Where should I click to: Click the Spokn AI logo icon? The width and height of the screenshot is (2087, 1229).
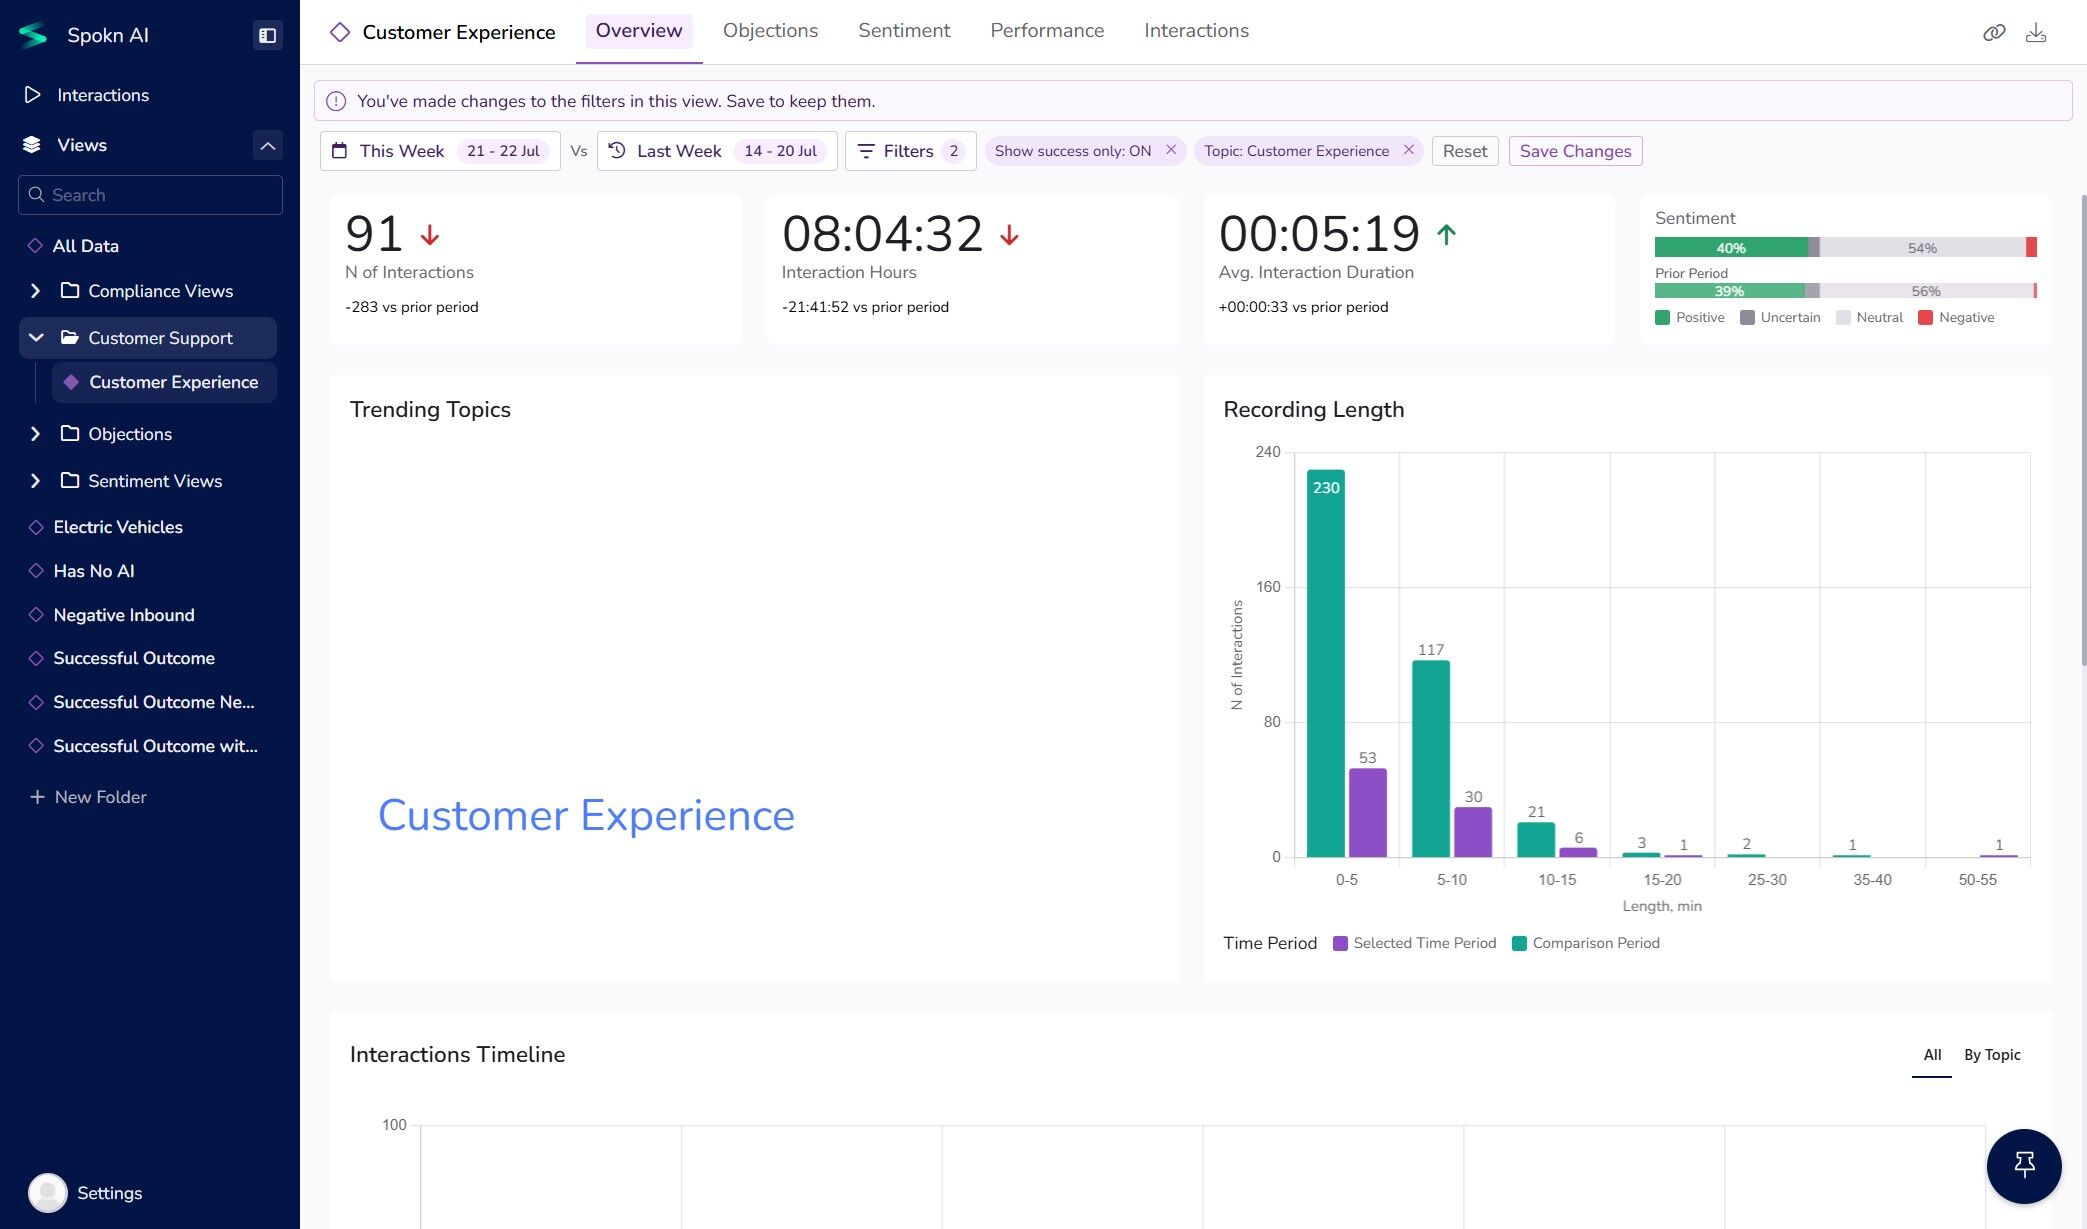33,35
